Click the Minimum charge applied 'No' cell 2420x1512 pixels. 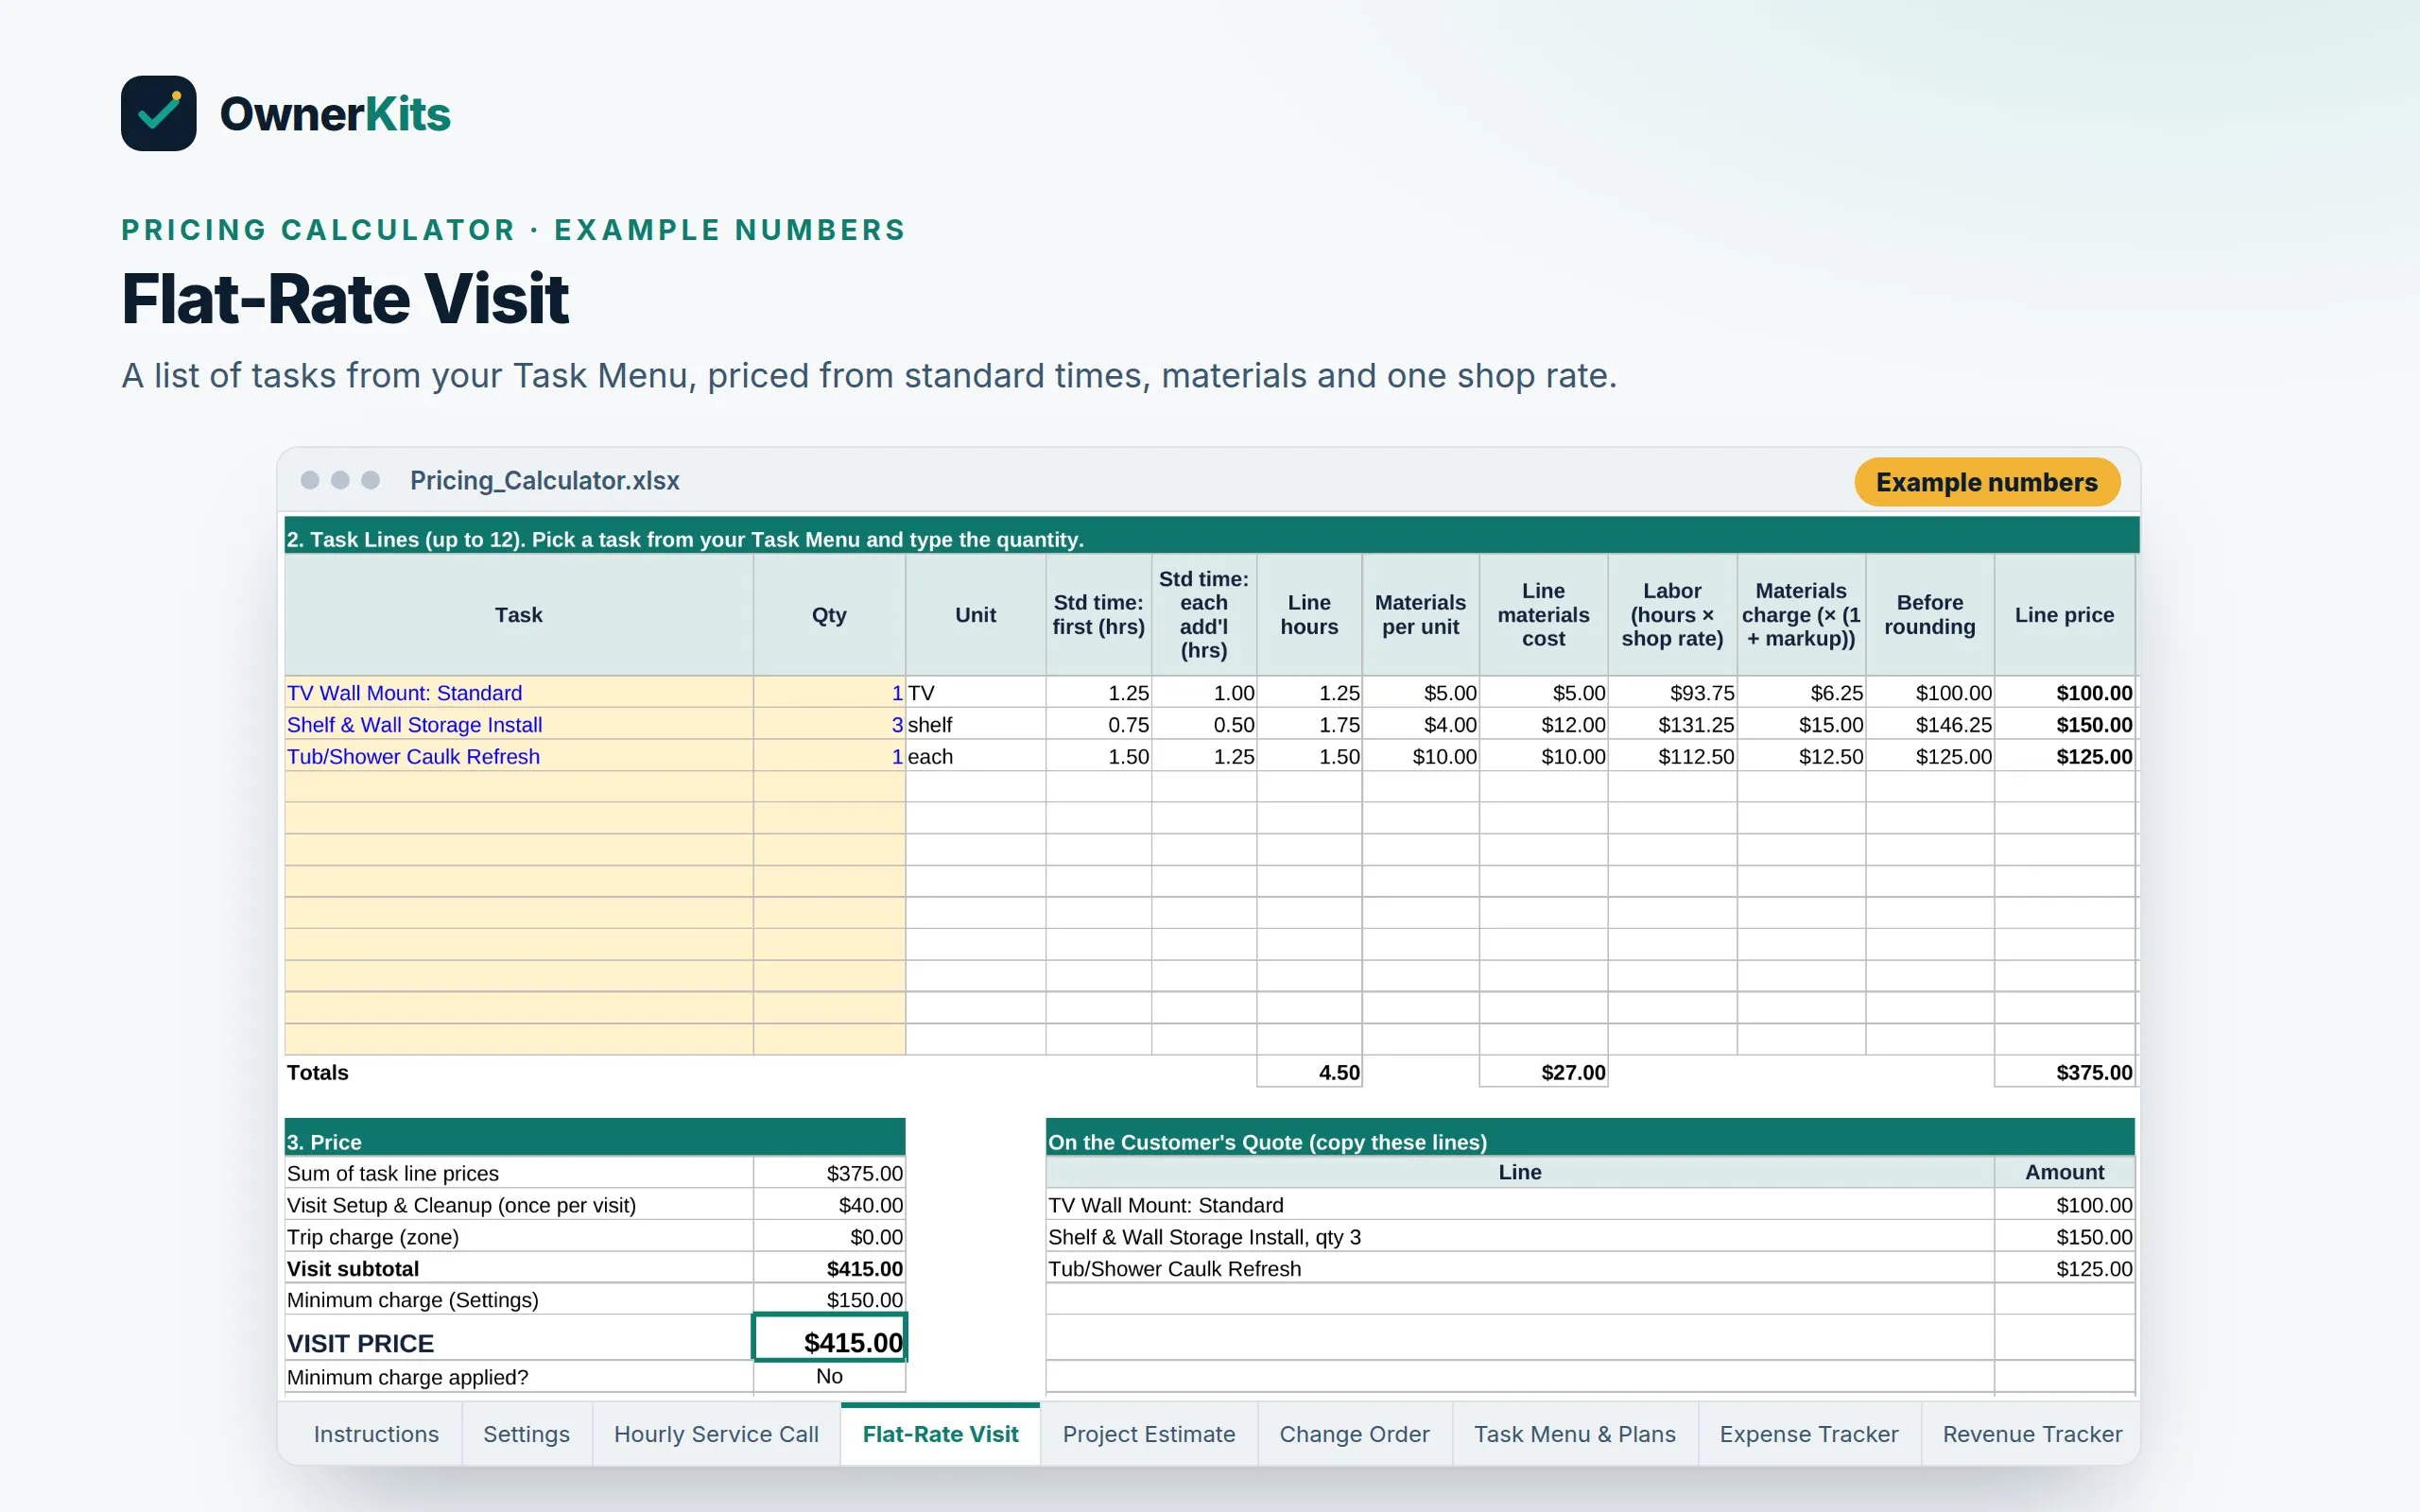point(829,1376)
